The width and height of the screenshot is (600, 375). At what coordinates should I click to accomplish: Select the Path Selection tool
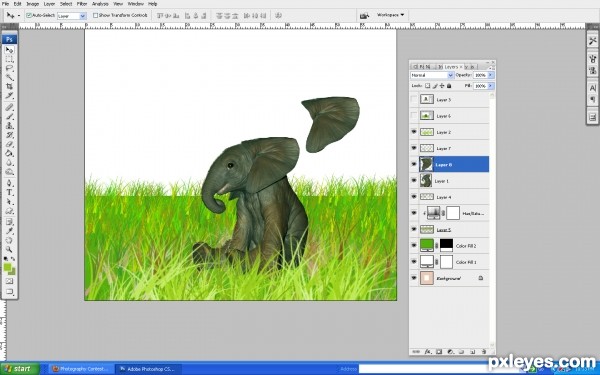tap(9, 202)
